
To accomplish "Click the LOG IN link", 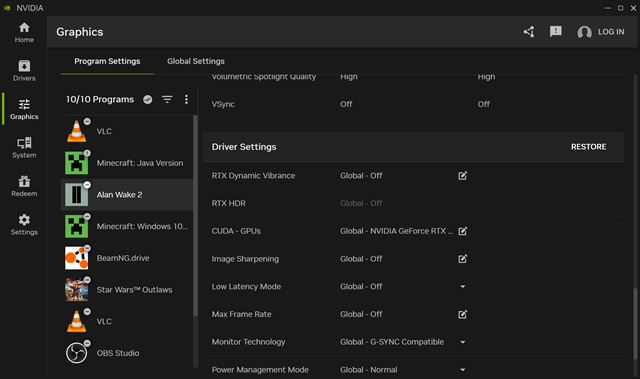I will 611,32.
